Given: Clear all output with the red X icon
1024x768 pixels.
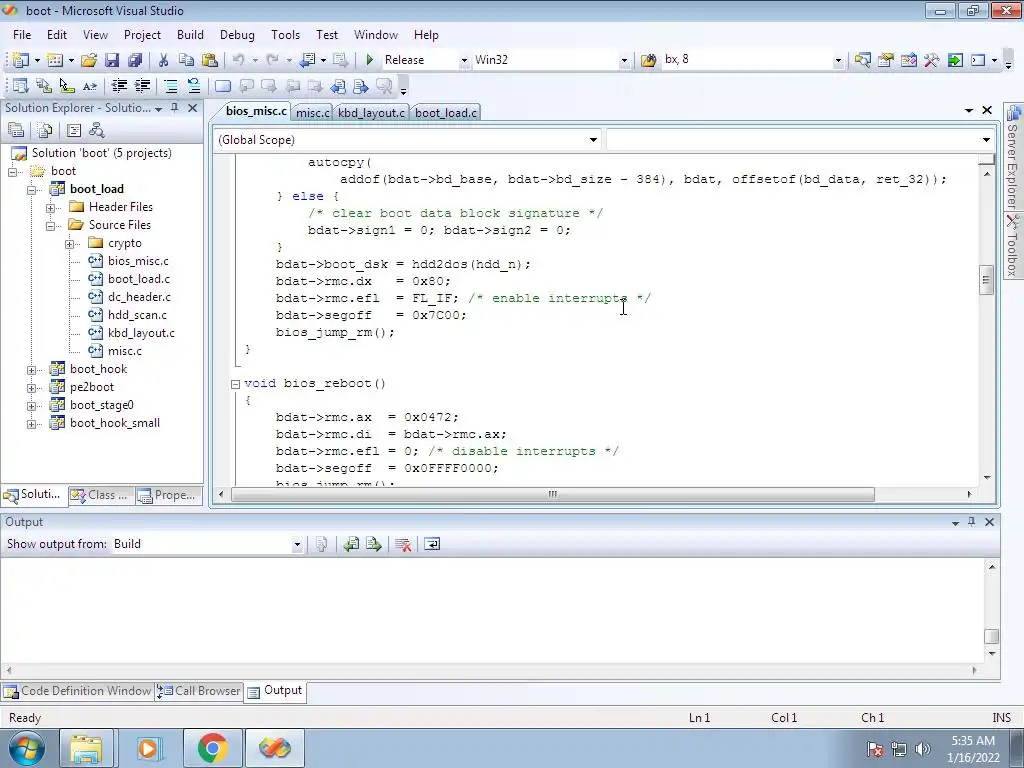Looking at the screenshot, I should click(403, 544).
